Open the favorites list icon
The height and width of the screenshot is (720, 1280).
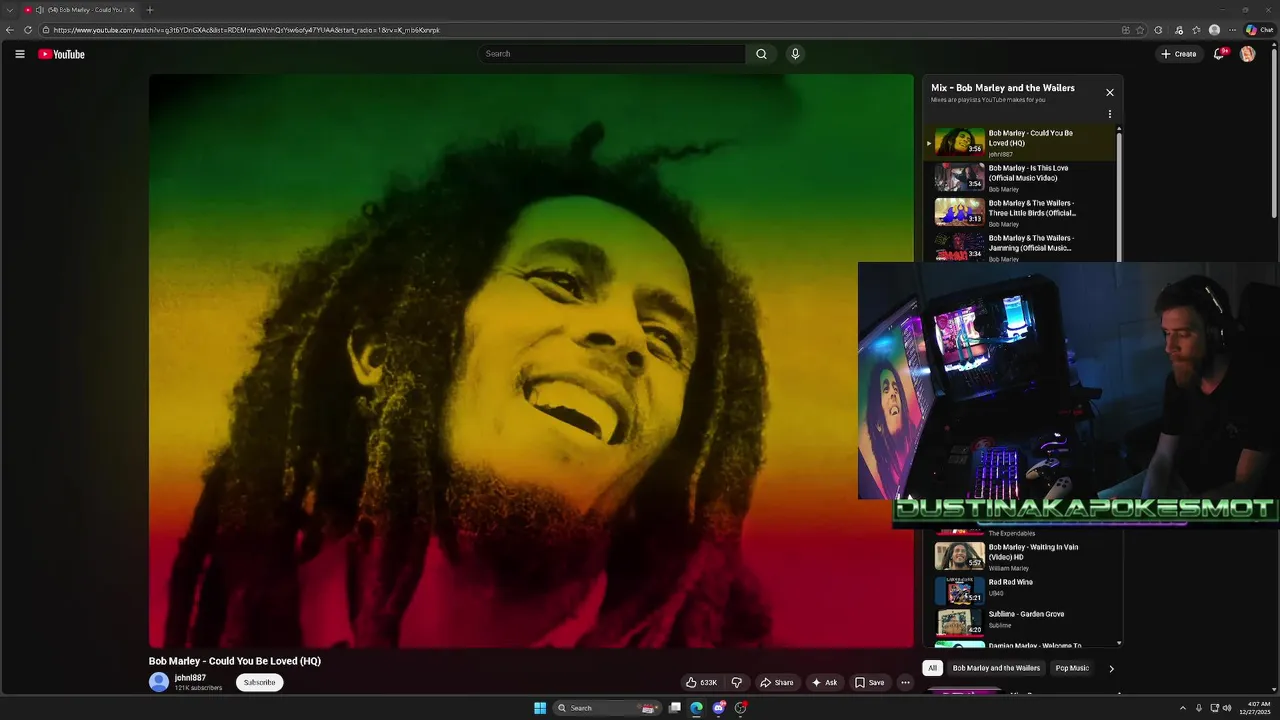coord(1196,30)
